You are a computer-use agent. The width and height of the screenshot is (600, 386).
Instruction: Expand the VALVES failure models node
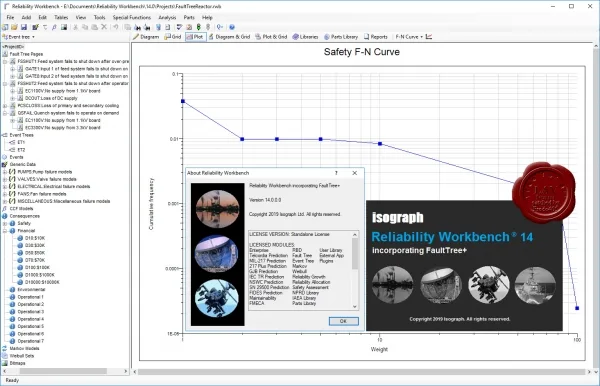click(x=5, y=179)
